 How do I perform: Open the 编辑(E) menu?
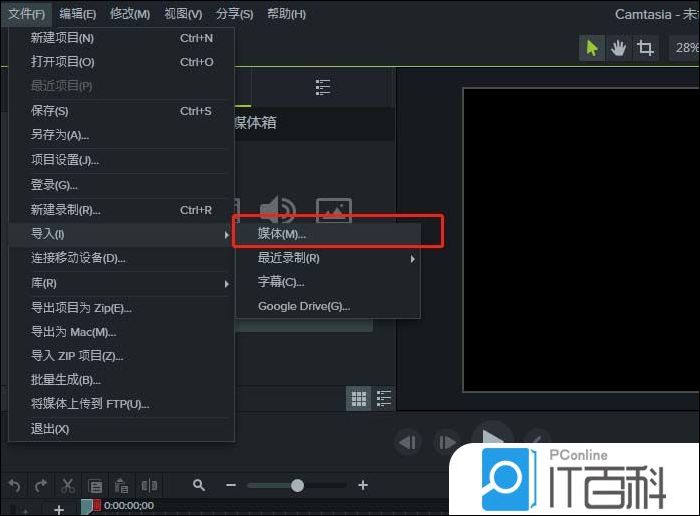coord(78,14)
